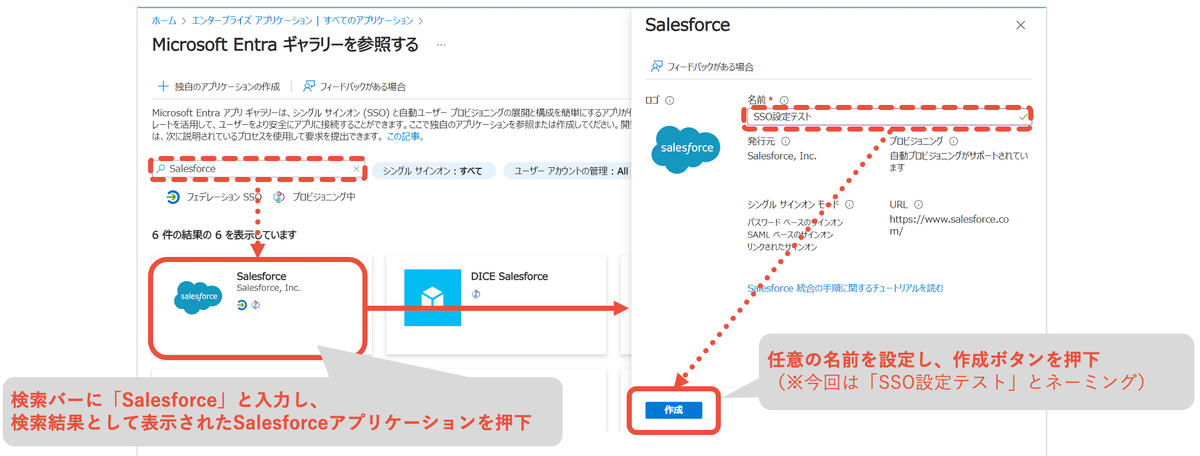Click the フェデレーション SSO legend icon
This screenshot has width=1200, height=456.
click(x=173, y=197)
